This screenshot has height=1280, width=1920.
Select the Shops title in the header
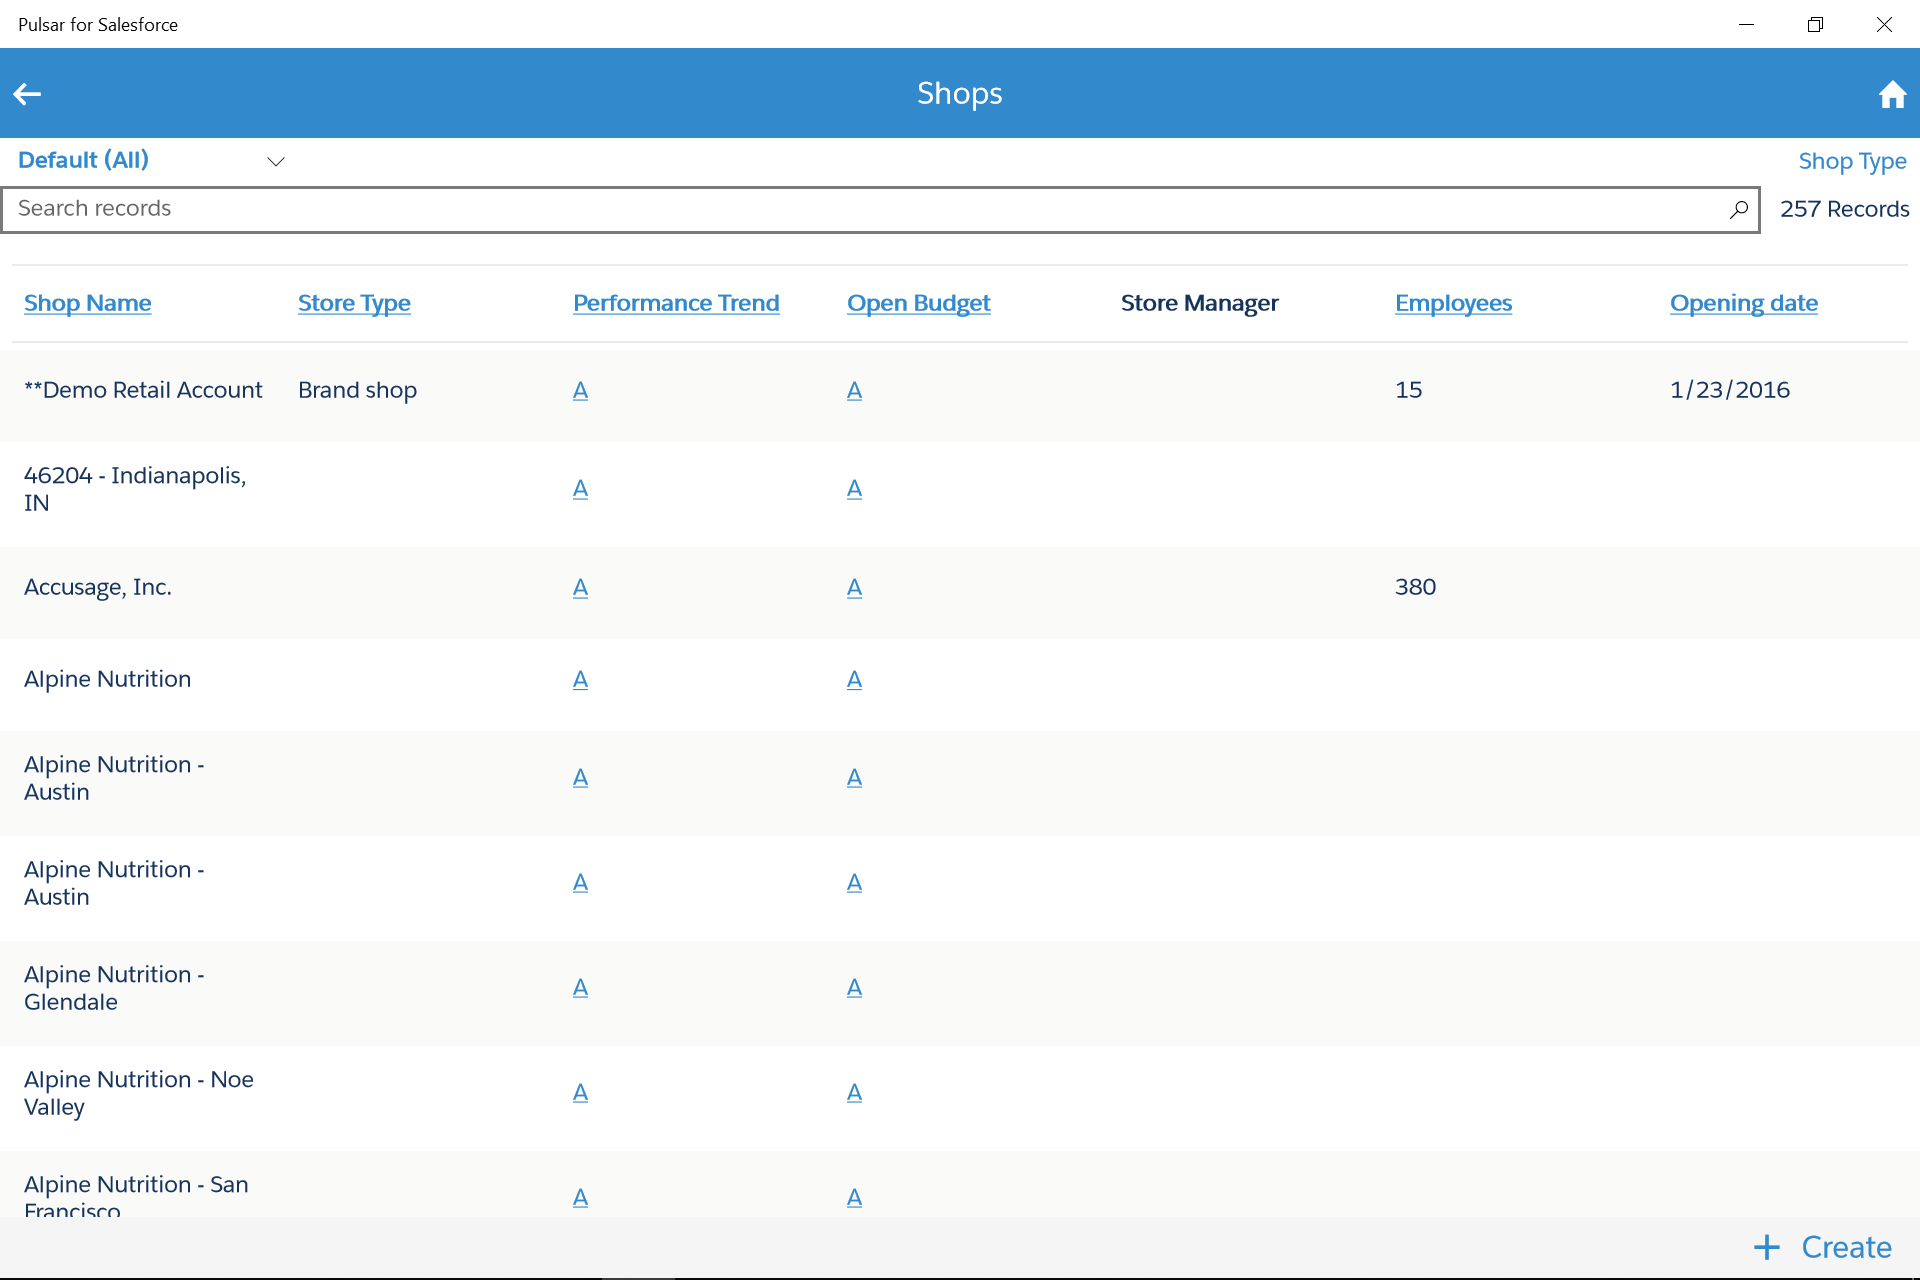(959, 93)
